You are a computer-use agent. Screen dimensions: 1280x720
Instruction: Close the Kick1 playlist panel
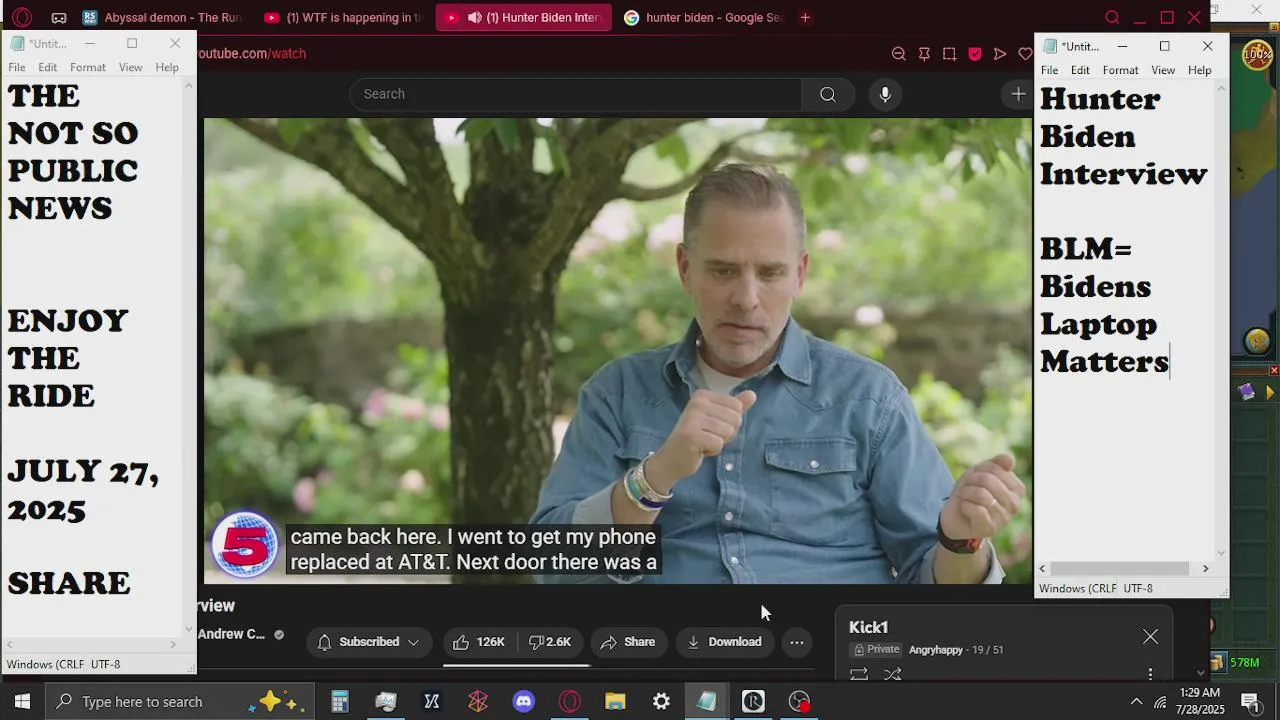click(1150, 637)
